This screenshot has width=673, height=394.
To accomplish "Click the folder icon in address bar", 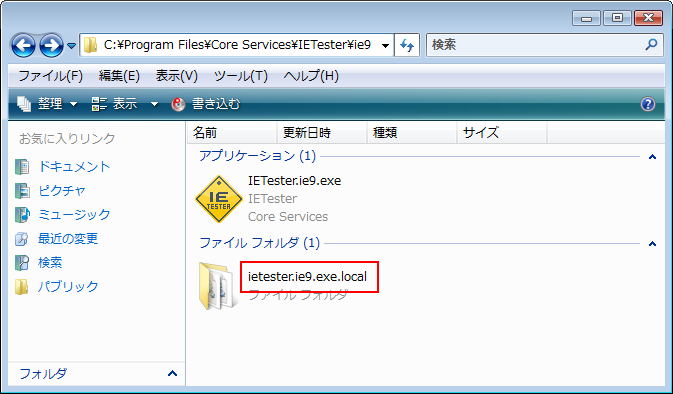I will pos(90,45).
